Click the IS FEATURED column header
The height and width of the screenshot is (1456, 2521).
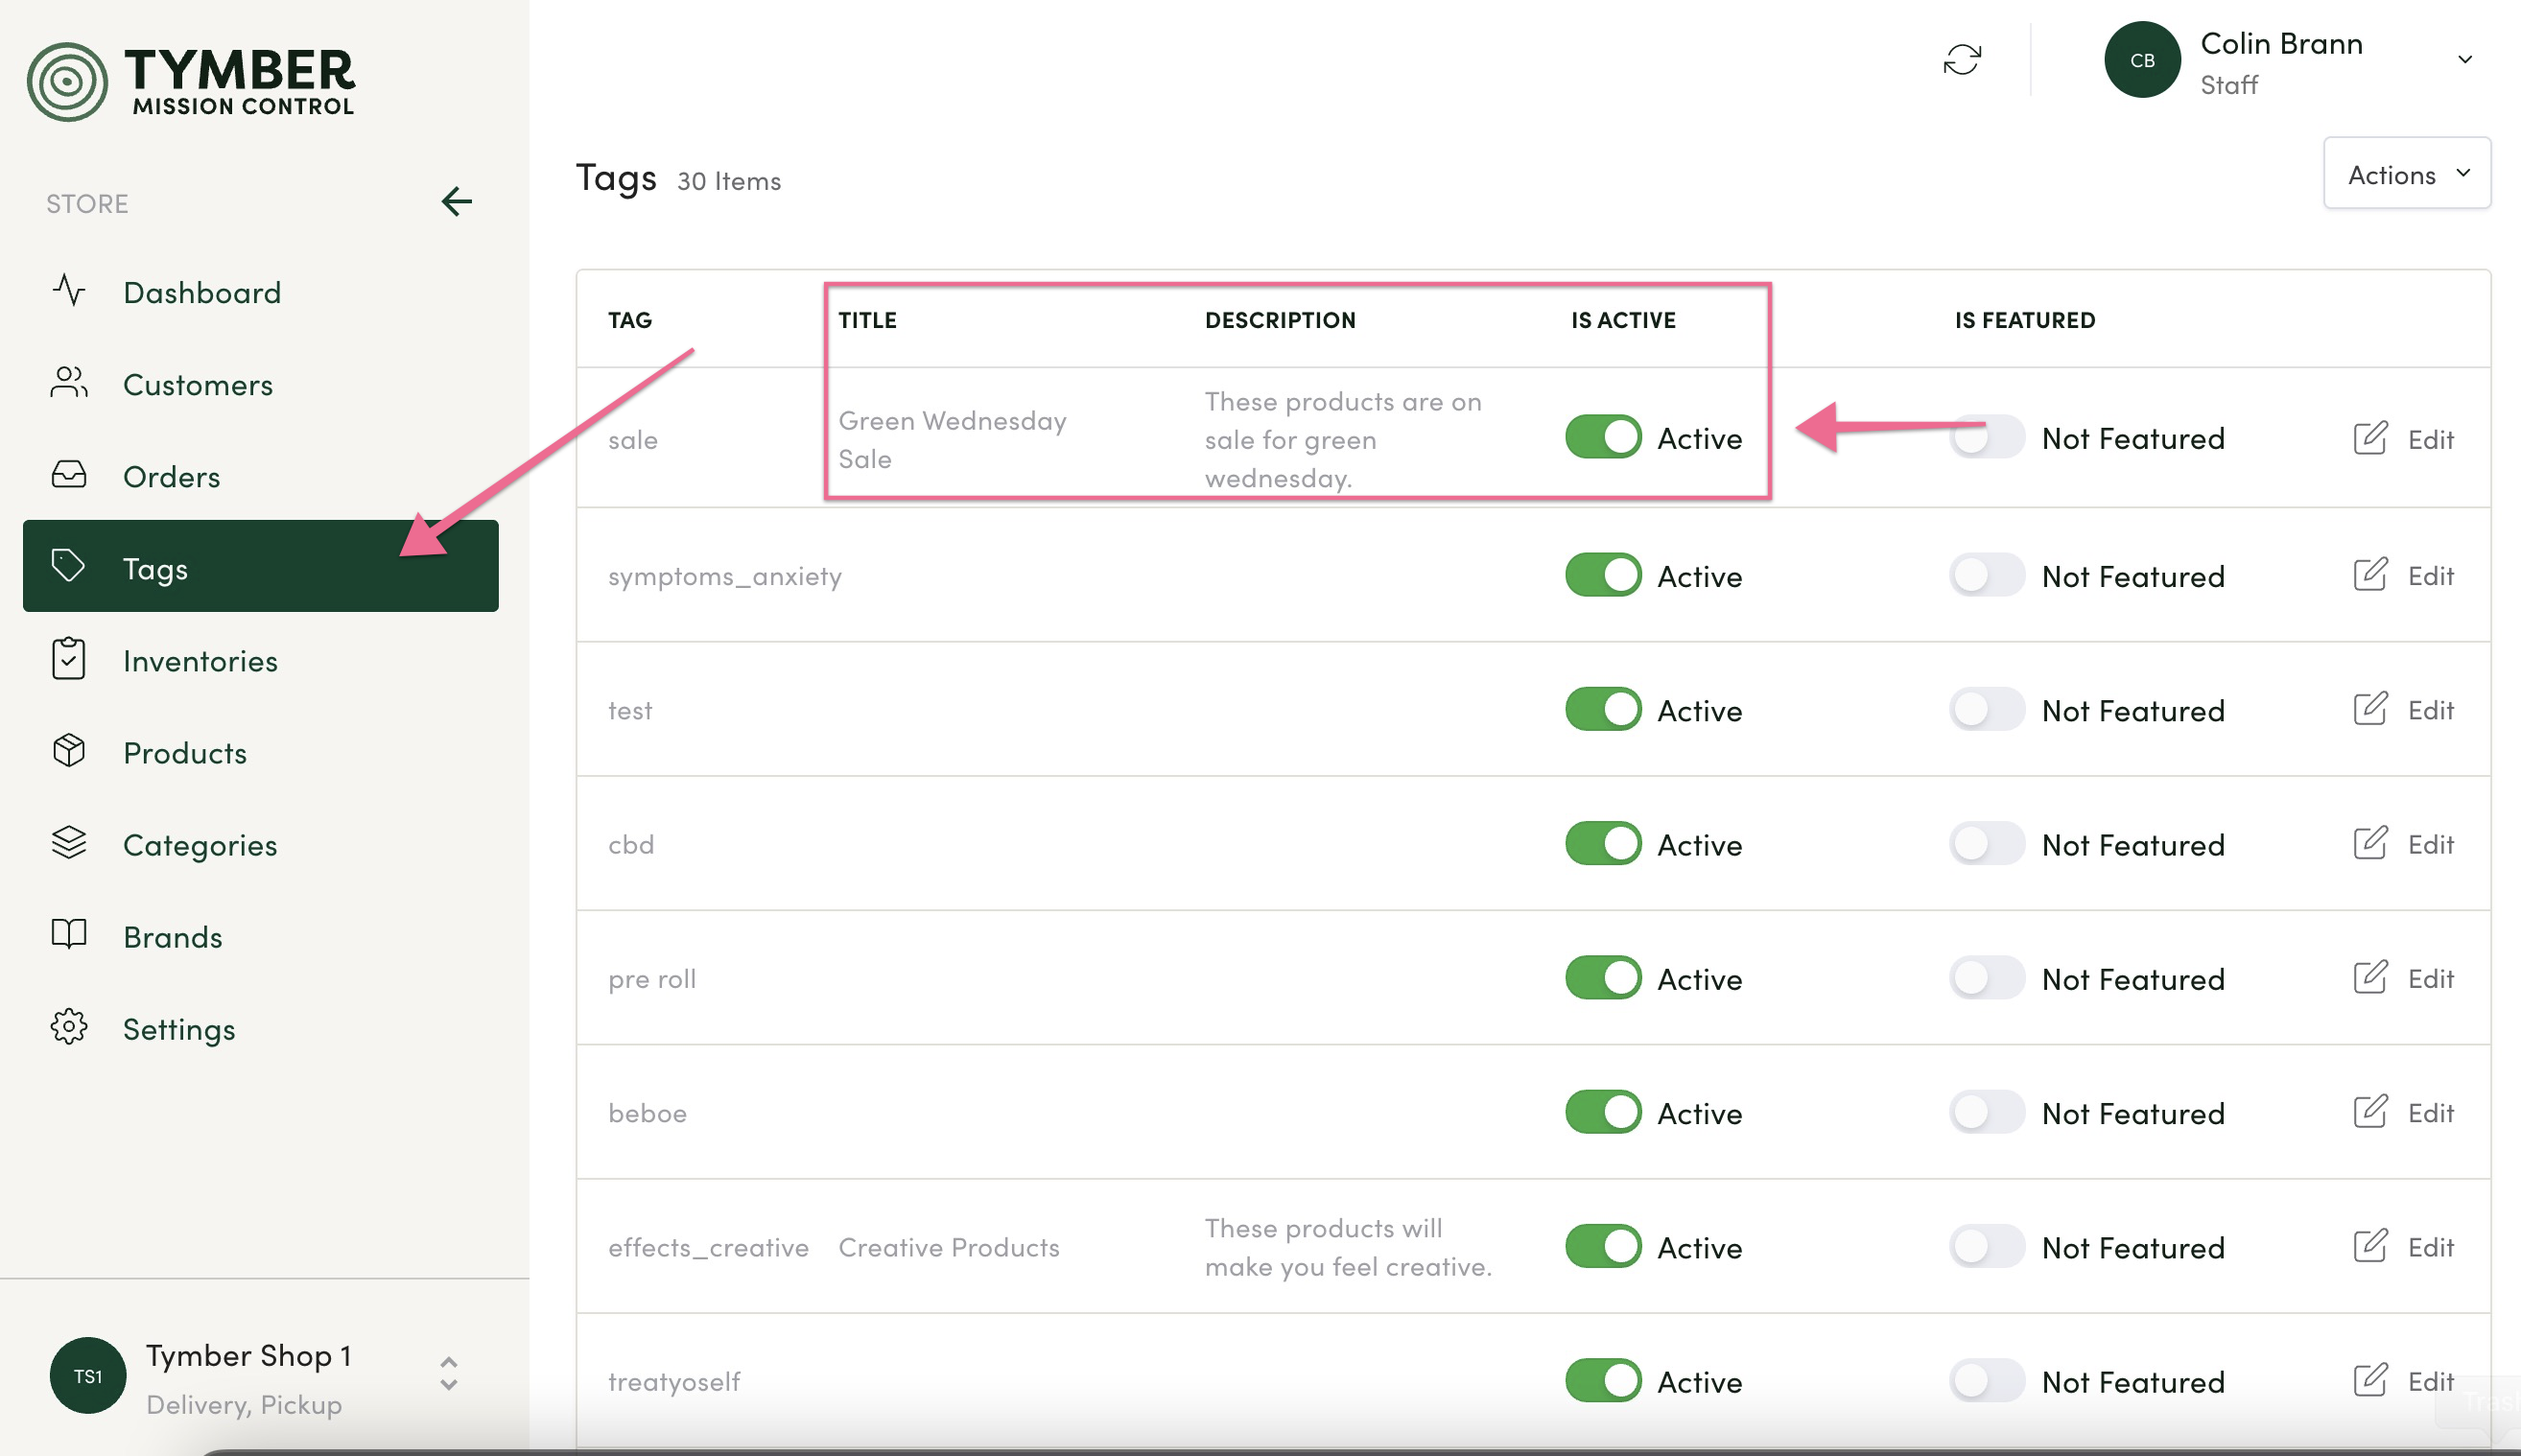[2023, 319]
